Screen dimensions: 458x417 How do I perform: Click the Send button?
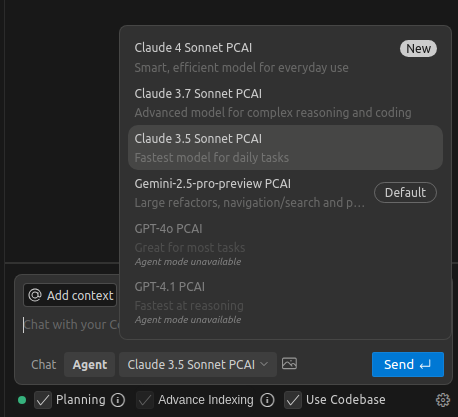[408, 364]
